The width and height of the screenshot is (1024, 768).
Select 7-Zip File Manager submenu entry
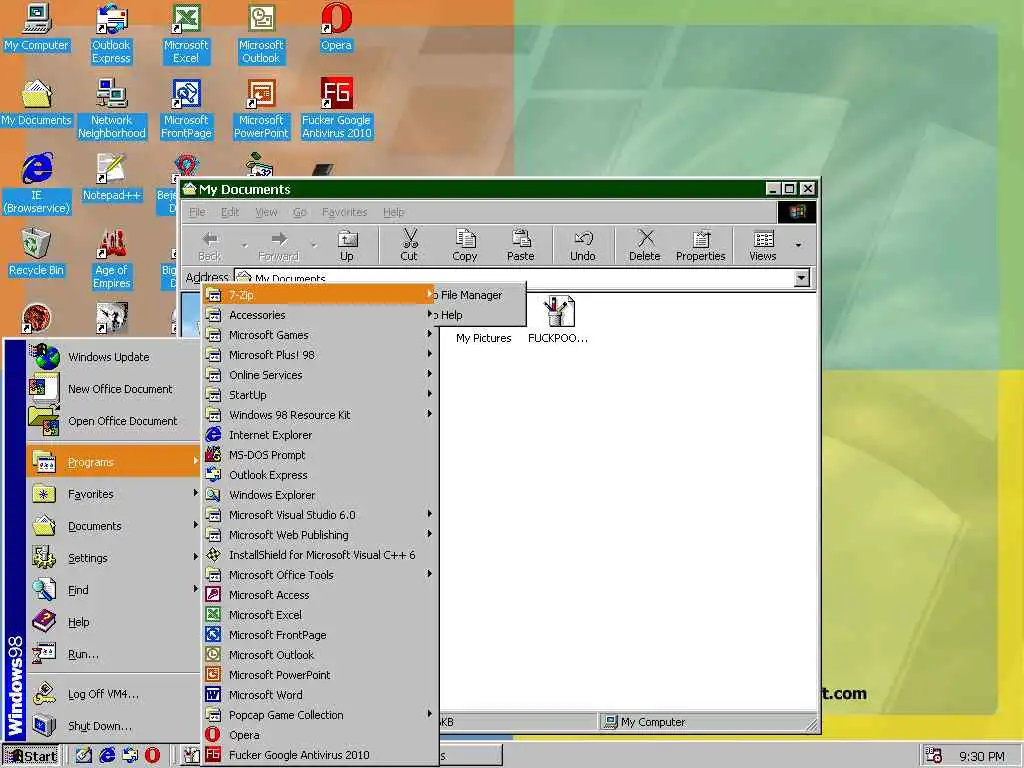tap(479, 295)
